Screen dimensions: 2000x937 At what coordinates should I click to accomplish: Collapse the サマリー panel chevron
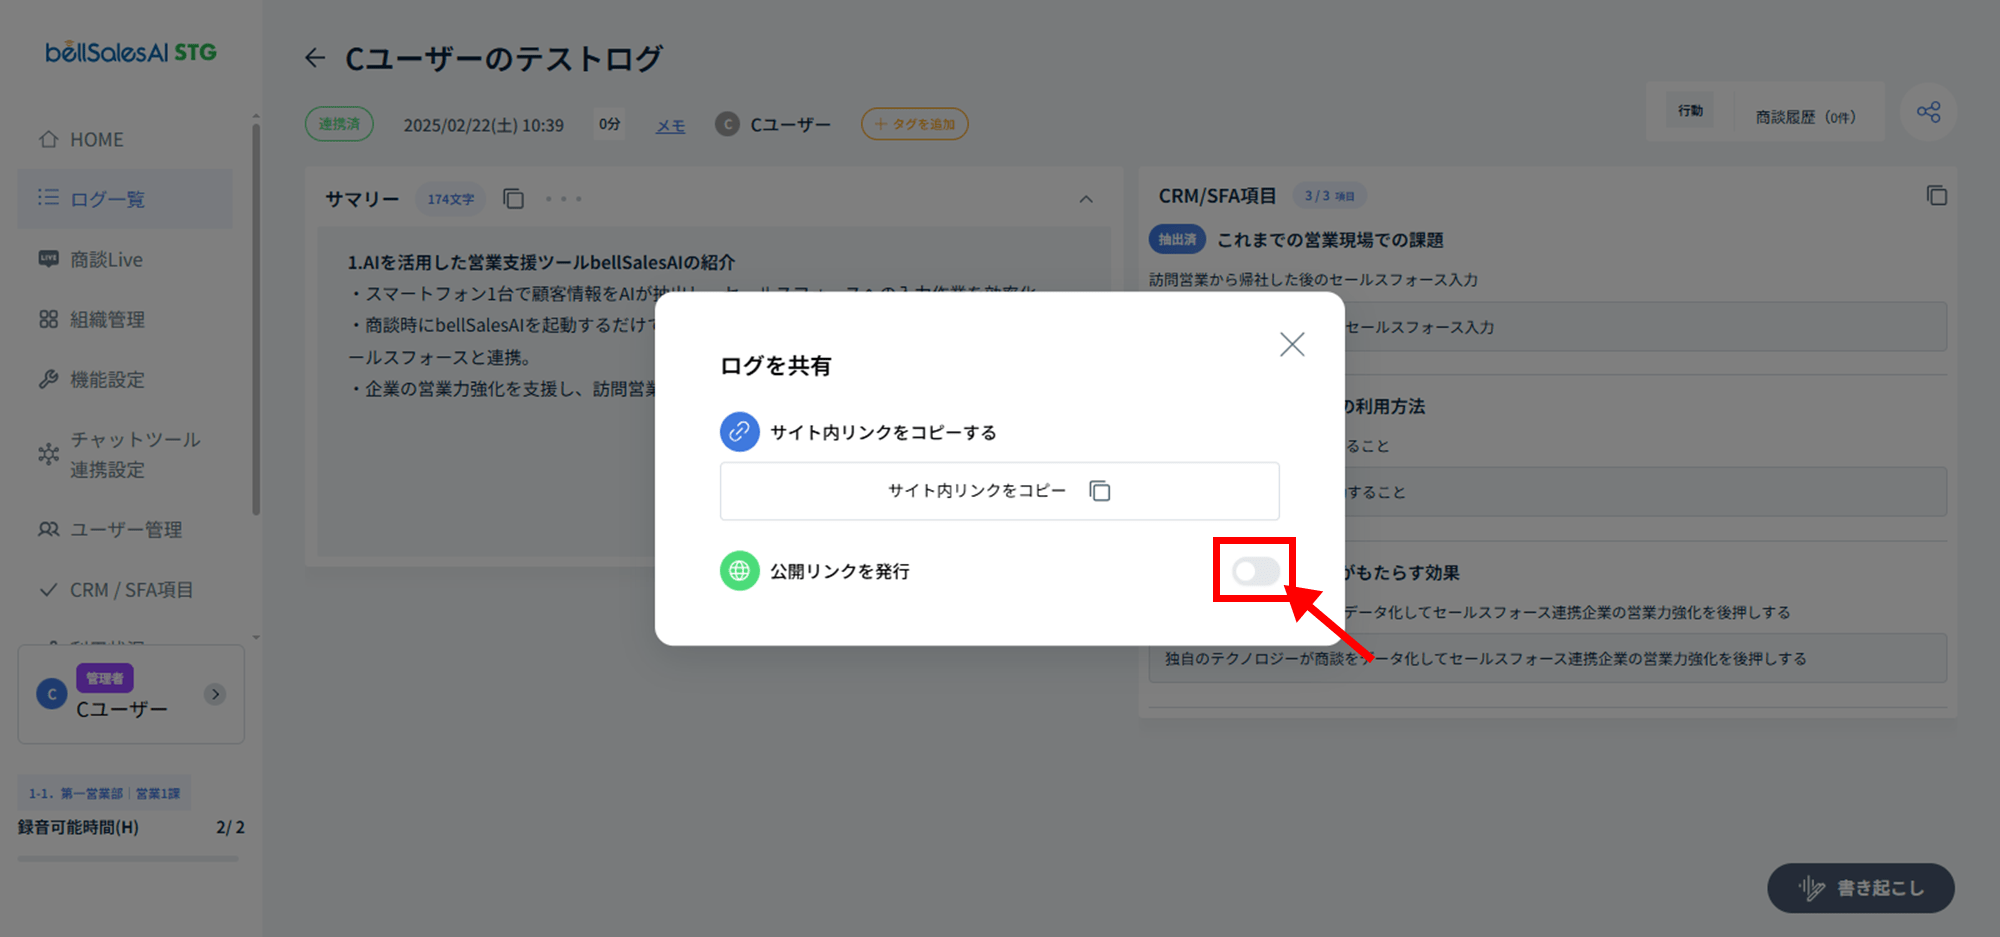coord(1086,199)
